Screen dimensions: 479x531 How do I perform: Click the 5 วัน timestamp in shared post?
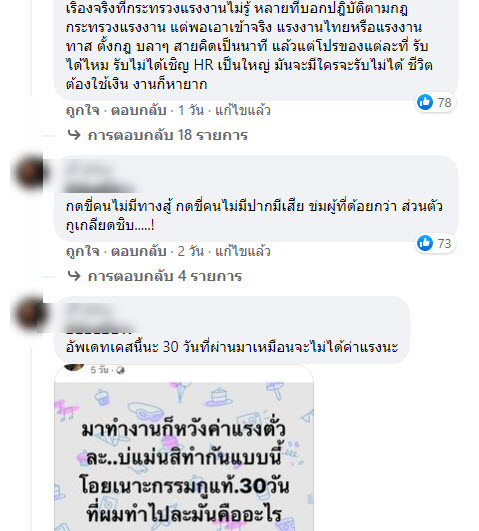[99, 370]
